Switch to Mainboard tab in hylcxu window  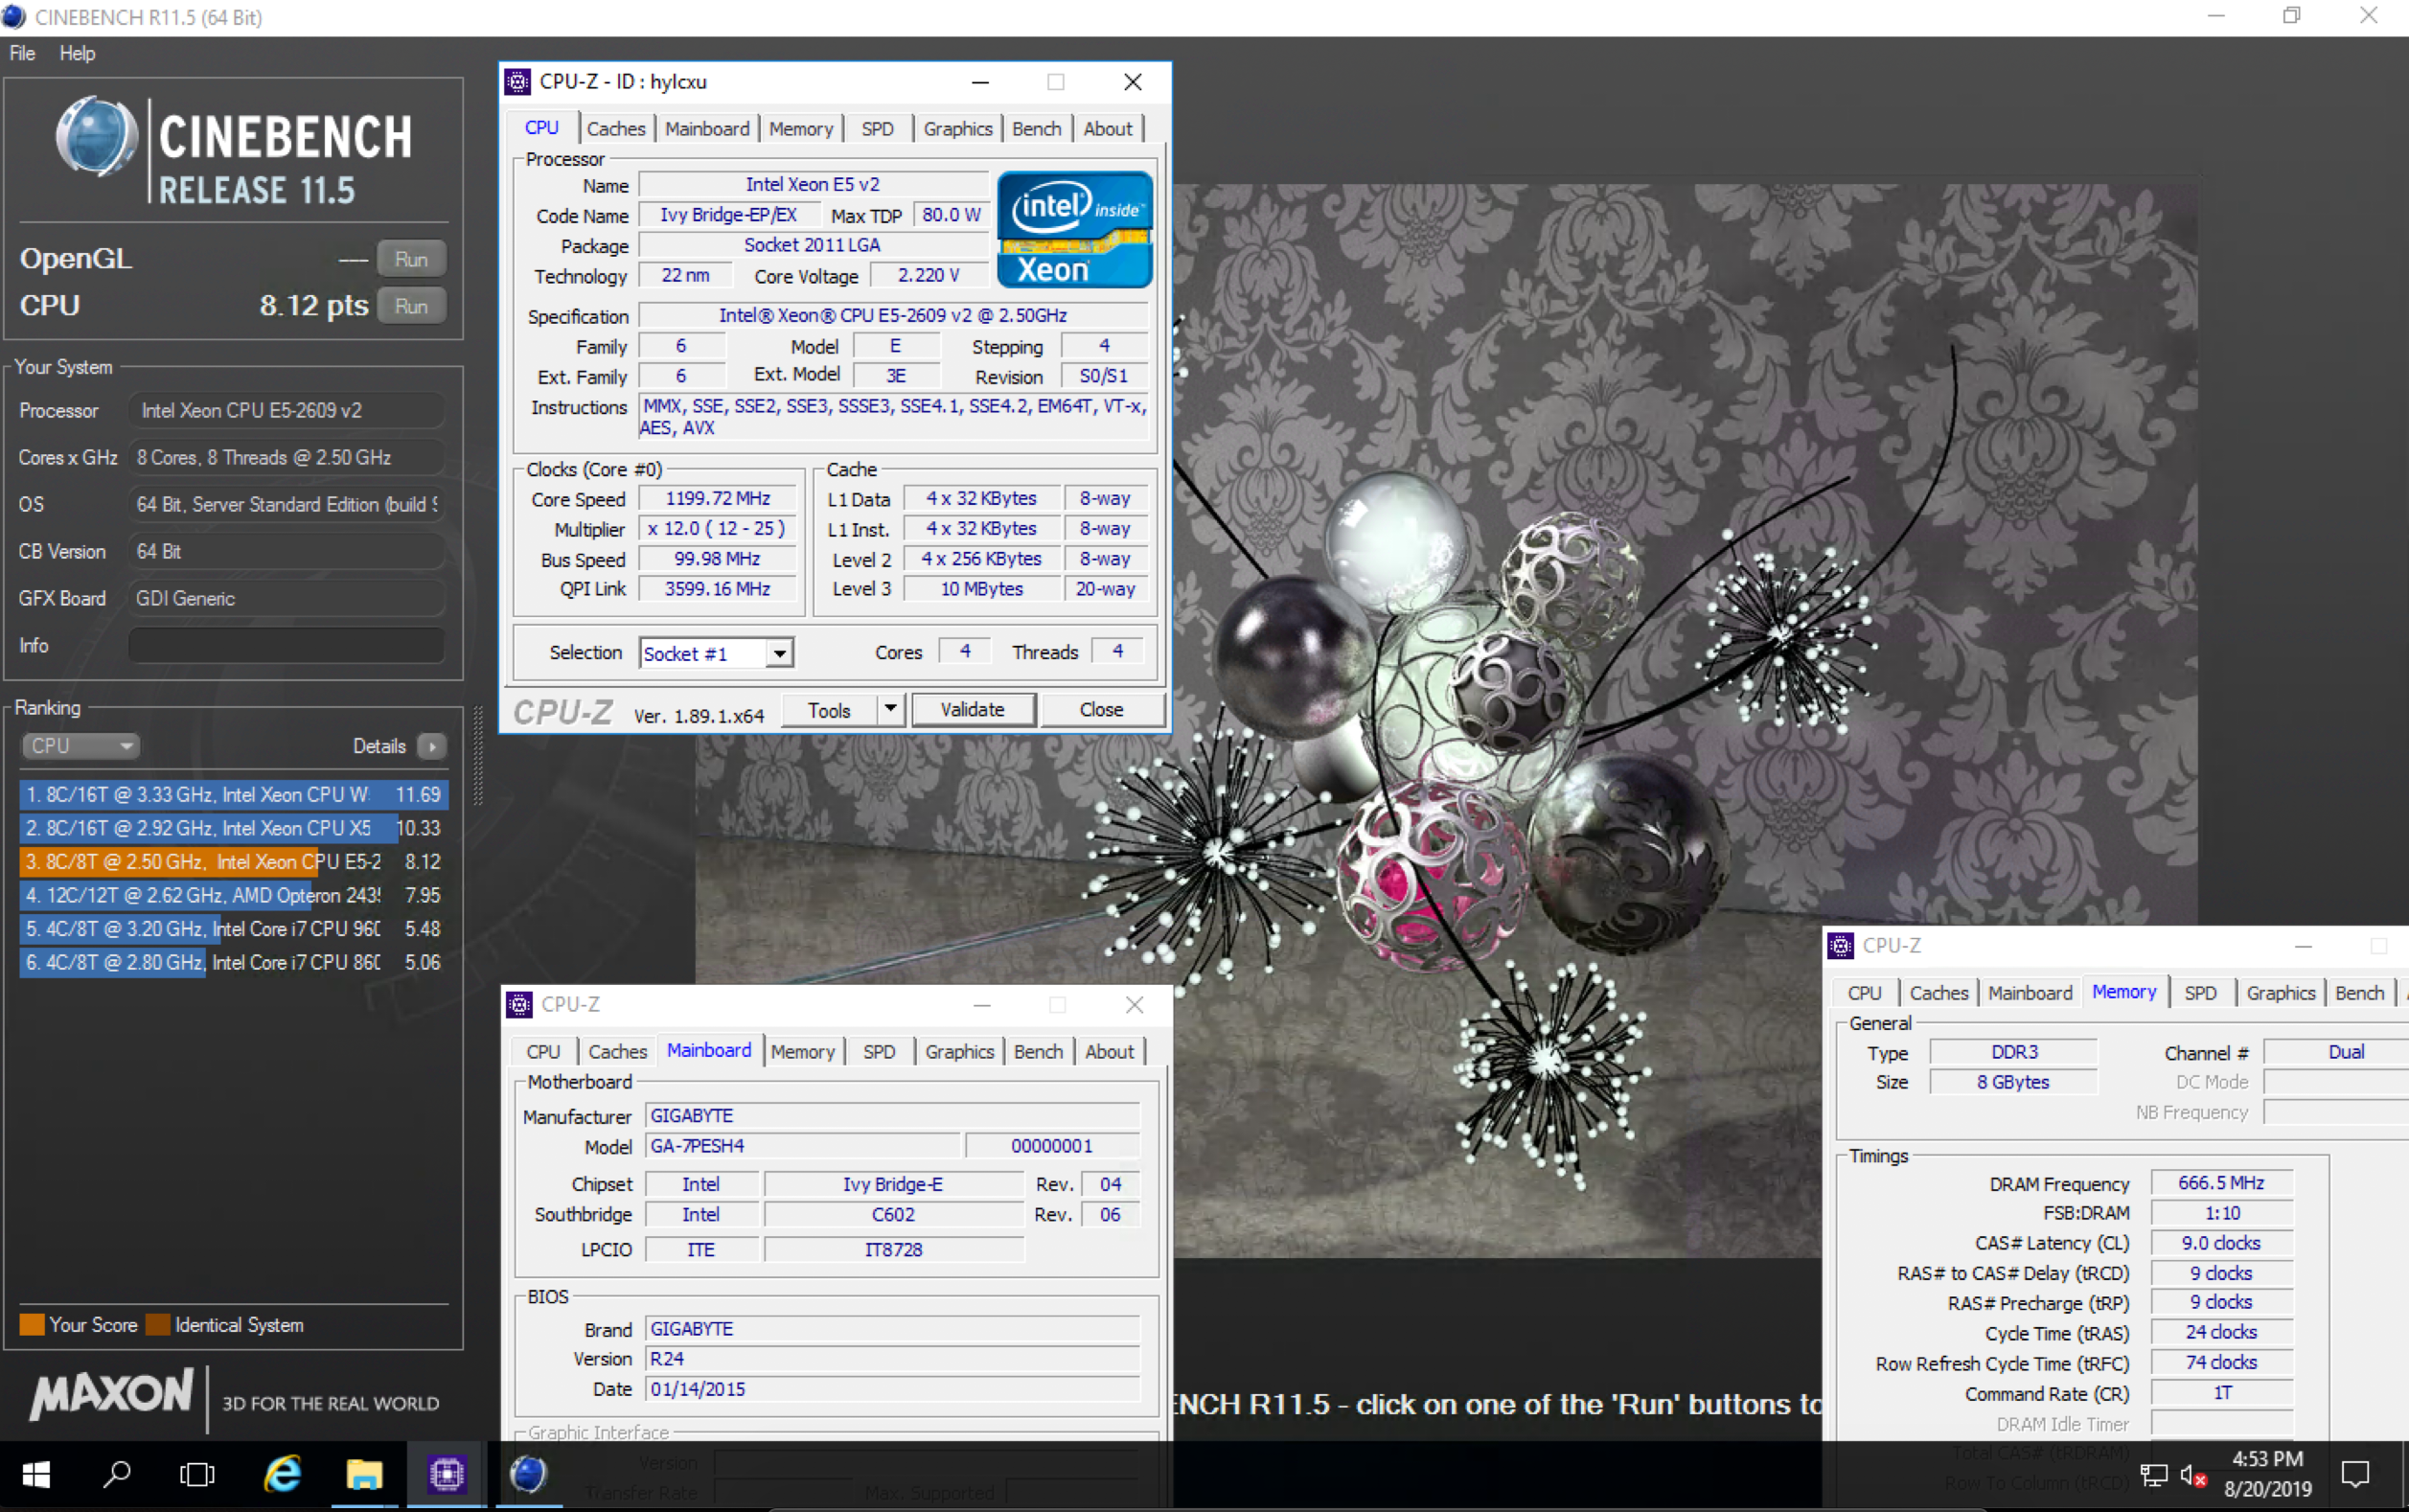(707, 129)
